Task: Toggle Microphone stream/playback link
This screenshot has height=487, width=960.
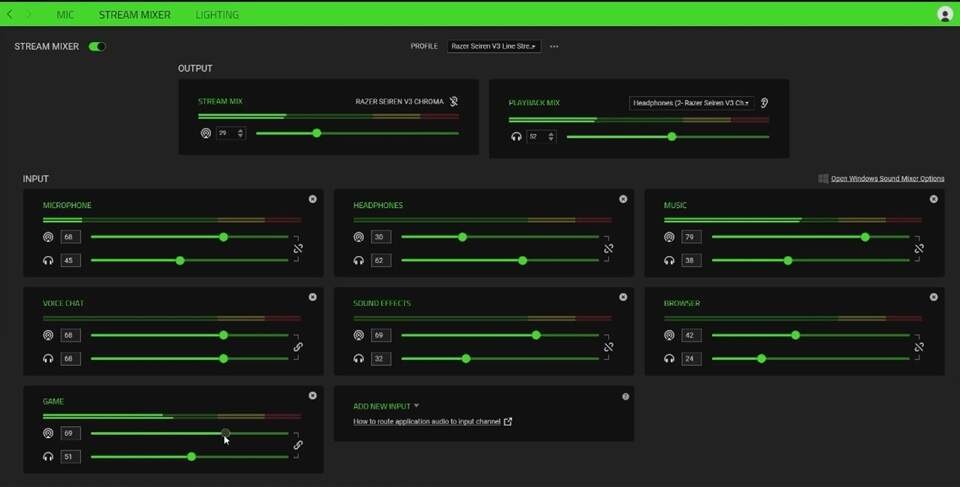Action: [298, 249]
